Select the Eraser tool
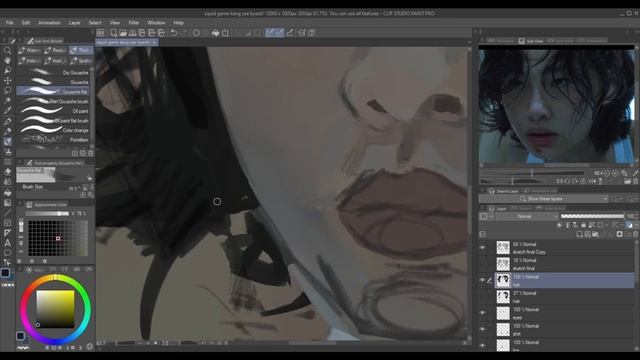Image resolution: width=640 pixels, height=360 pixels. [7, 172]
